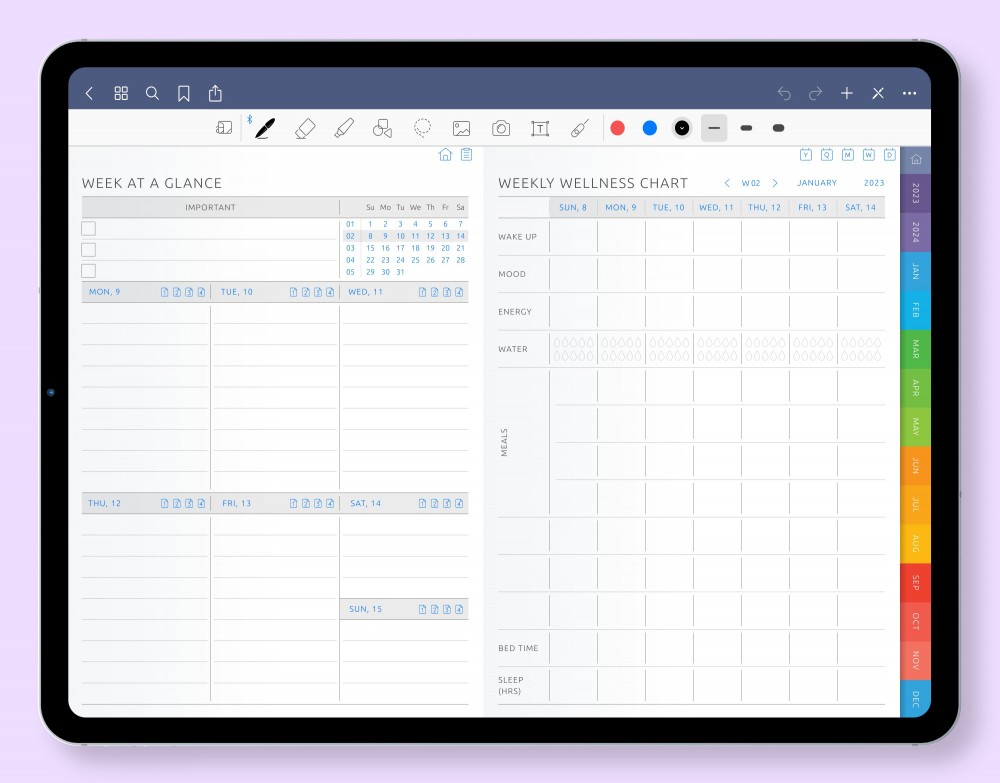The height and width of the screenshot is (783, 1000).
Task: Select the Eraser tool
Action: [305, 128]
